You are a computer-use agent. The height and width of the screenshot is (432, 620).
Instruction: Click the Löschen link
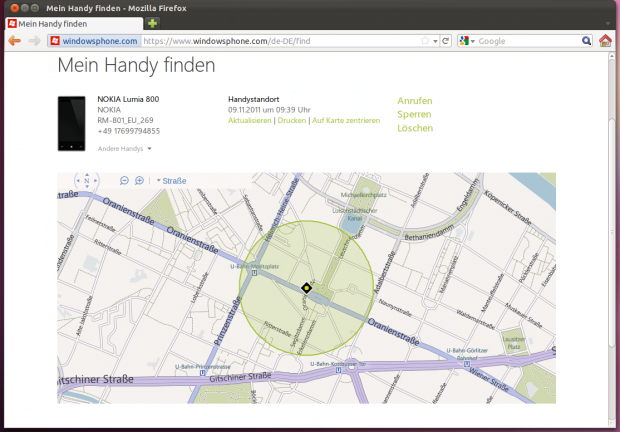[415, 129]
